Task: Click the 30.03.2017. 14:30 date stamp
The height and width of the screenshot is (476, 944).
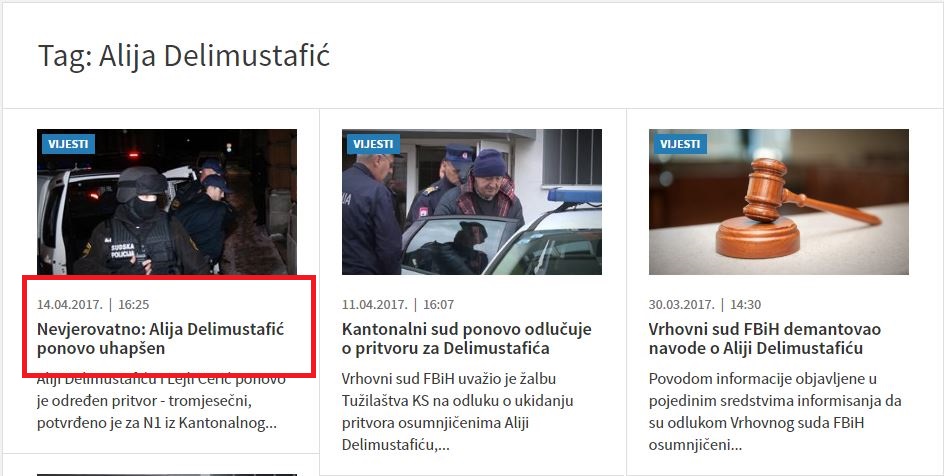Action: pyautogui.click(x=705, y=304)
